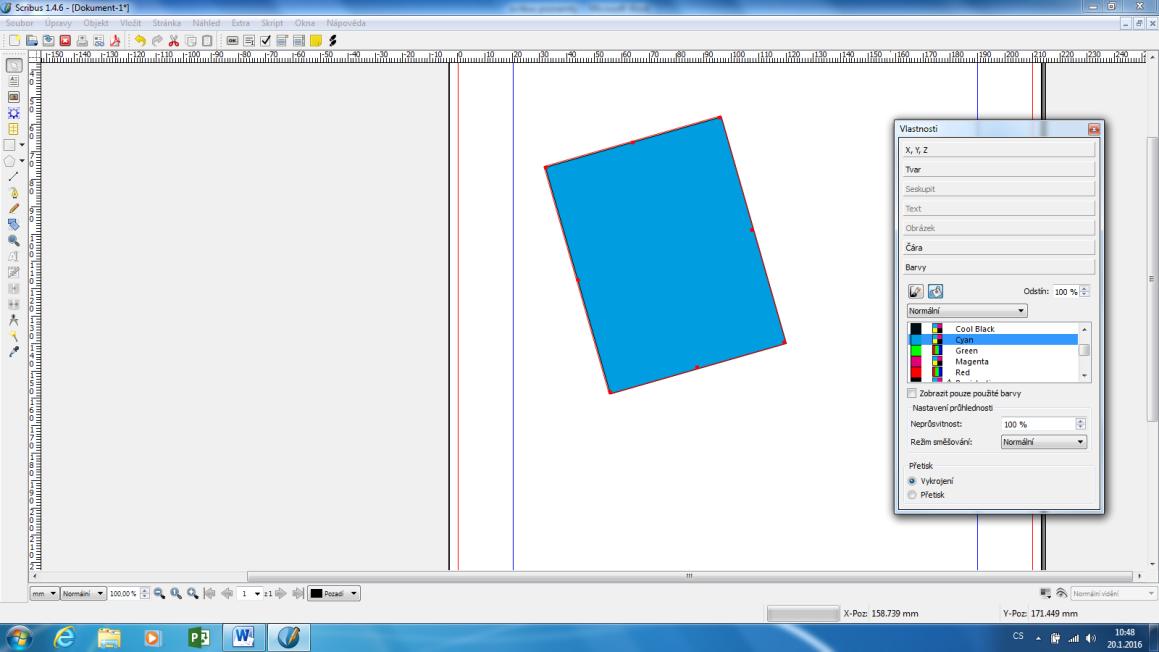Open the Objekt menu
Image resolution: width=1159 pixels, height=652 pixels.
click(x=96, y=23)
